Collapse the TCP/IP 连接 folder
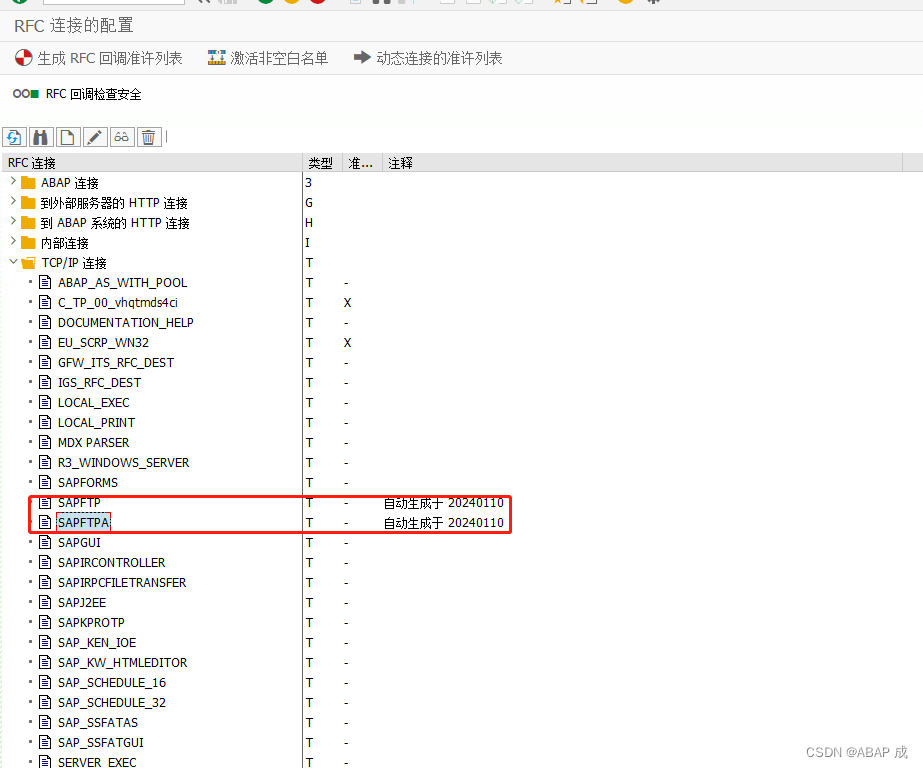Image resolution: width=923 pixels, height=768 pixels. (13, 262)
